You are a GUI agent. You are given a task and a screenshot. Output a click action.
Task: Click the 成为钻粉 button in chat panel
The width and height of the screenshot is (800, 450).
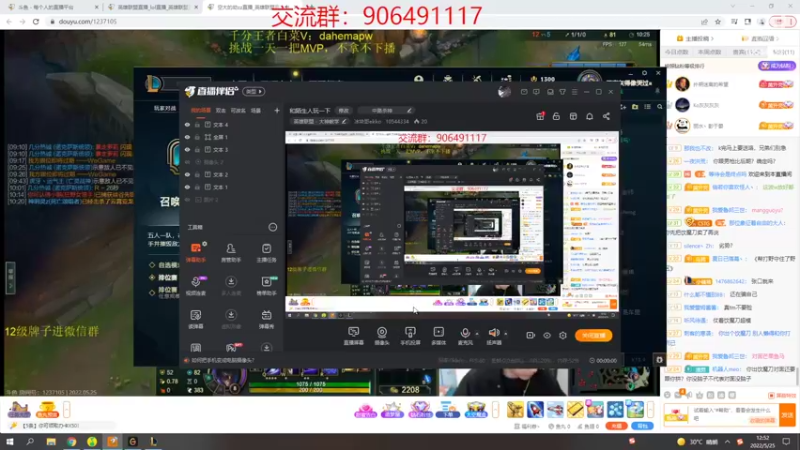776,66
